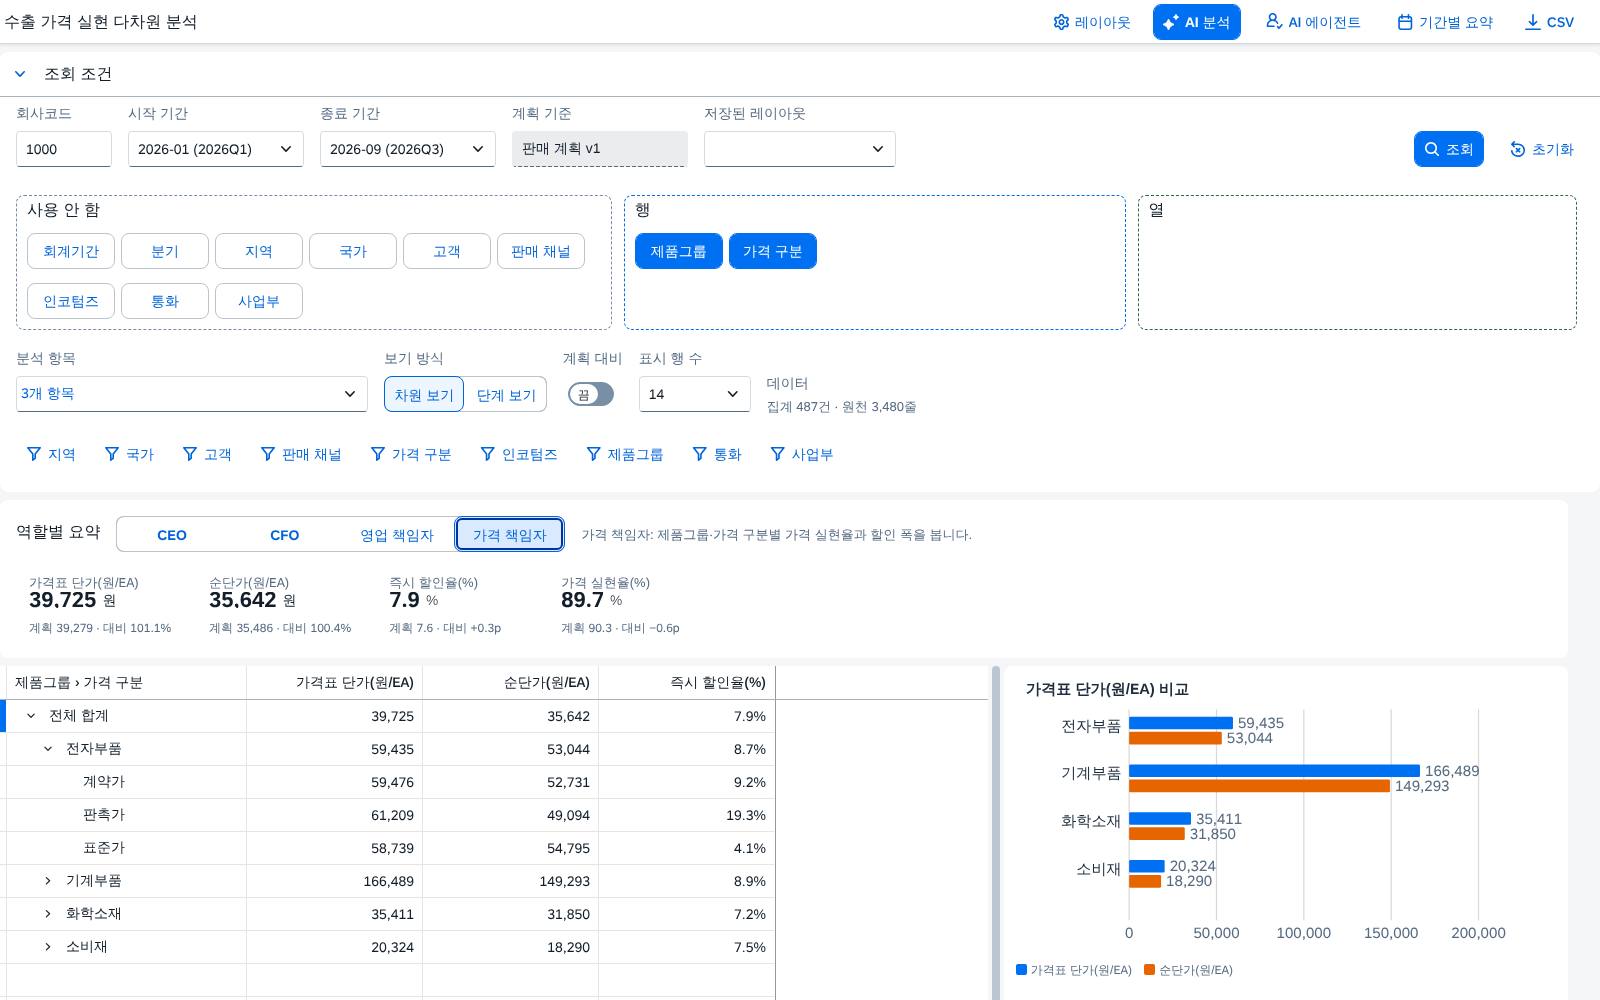Download the CSV export
Screen dimensions: 1600x1000
click(x=1549, y=22)
